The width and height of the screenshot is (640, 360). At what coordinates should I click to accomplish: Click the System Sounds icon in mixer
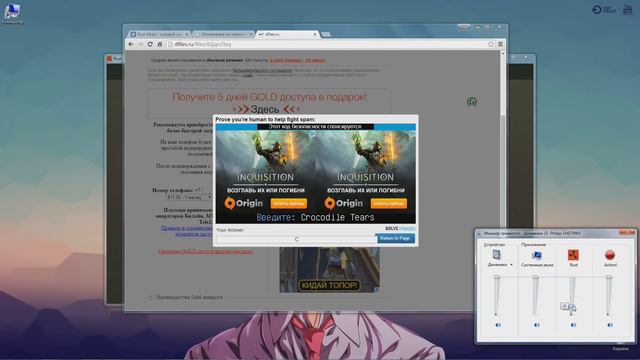coord(537,256)
